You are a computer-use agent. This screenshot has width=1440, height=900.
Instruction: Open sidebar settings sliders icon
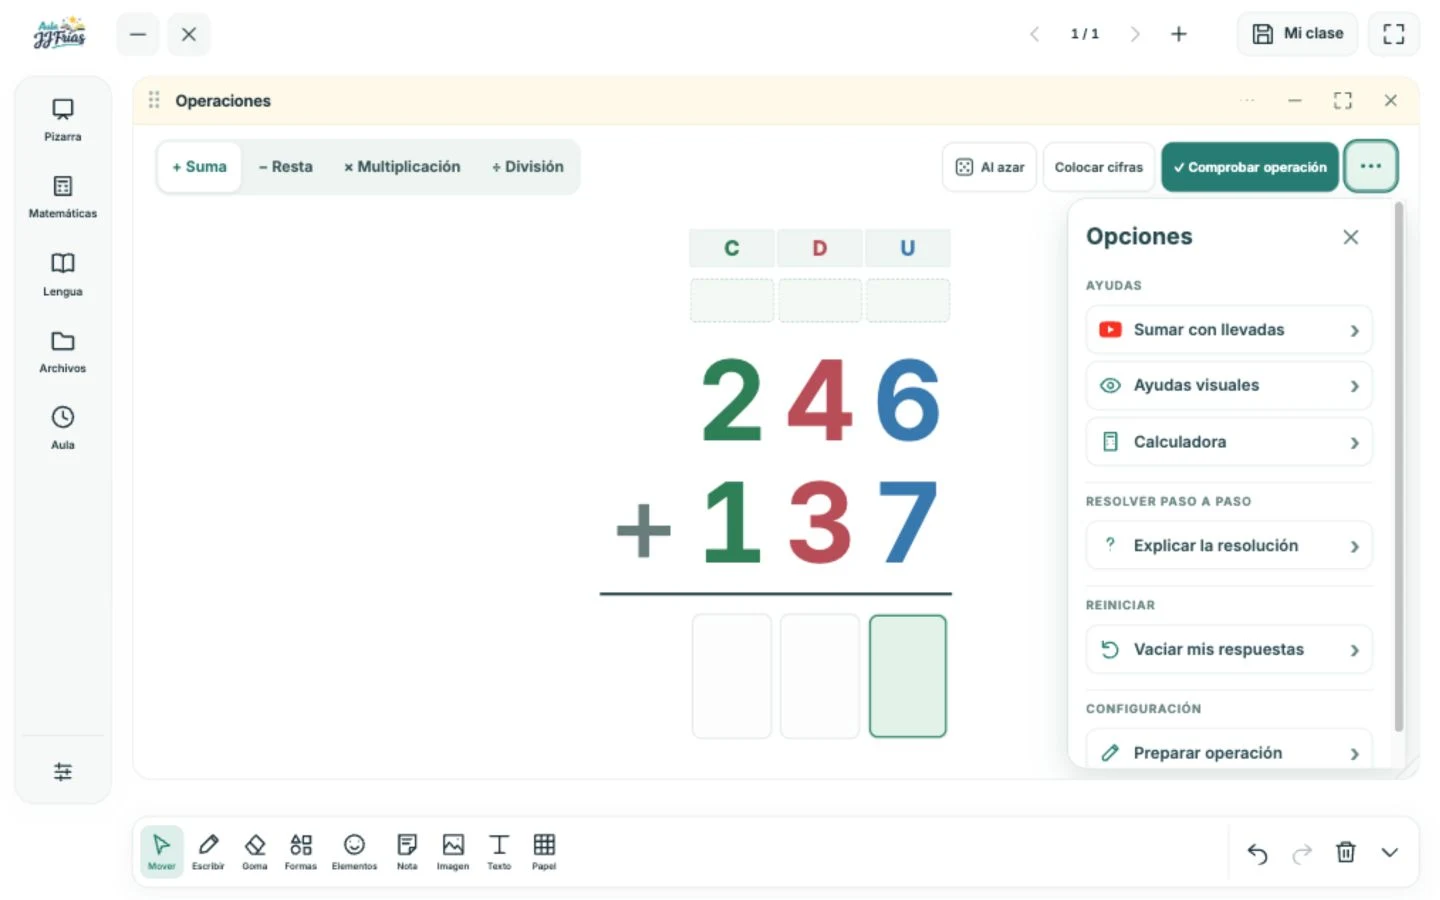pyautogui.click(x=62, y=771)
